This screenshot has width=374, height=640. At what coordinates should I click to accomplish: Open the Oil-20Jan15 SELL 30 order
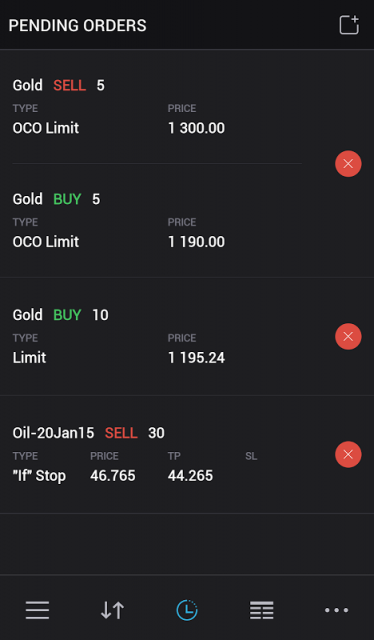(163, 454)
